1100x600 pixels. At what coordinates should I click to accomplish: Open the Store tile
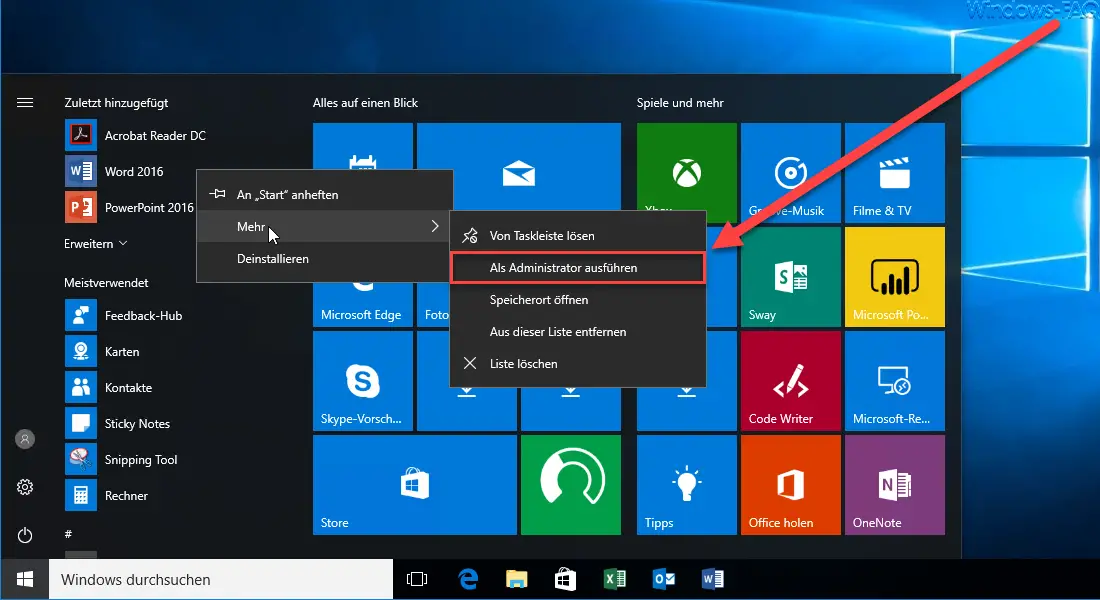click(x=415, y=485)
